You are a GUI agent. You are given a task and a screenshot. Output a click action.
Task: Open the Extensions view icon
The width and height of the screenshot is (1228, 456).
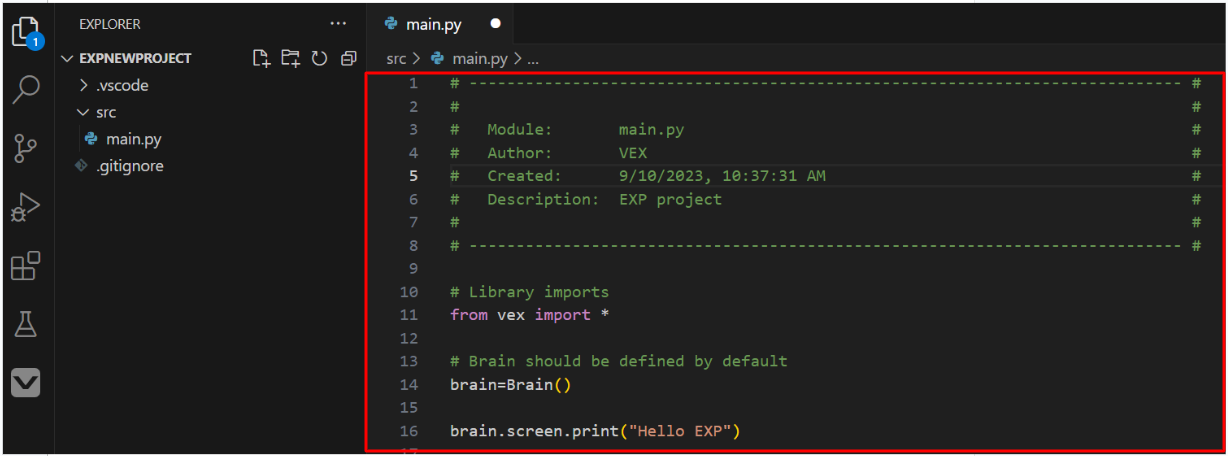click(x=26, y=266)
